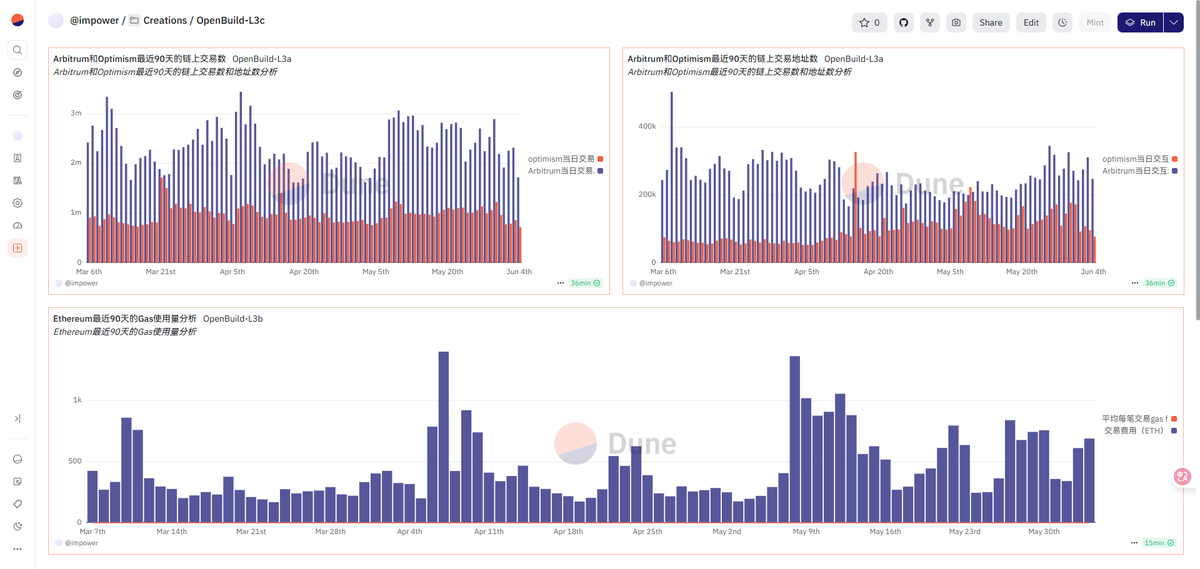The image size is (1200, 569).
Task: Click the Mar 6th tall spike bar in address chart
Action: pyautogui.click(x=671, y=178)
